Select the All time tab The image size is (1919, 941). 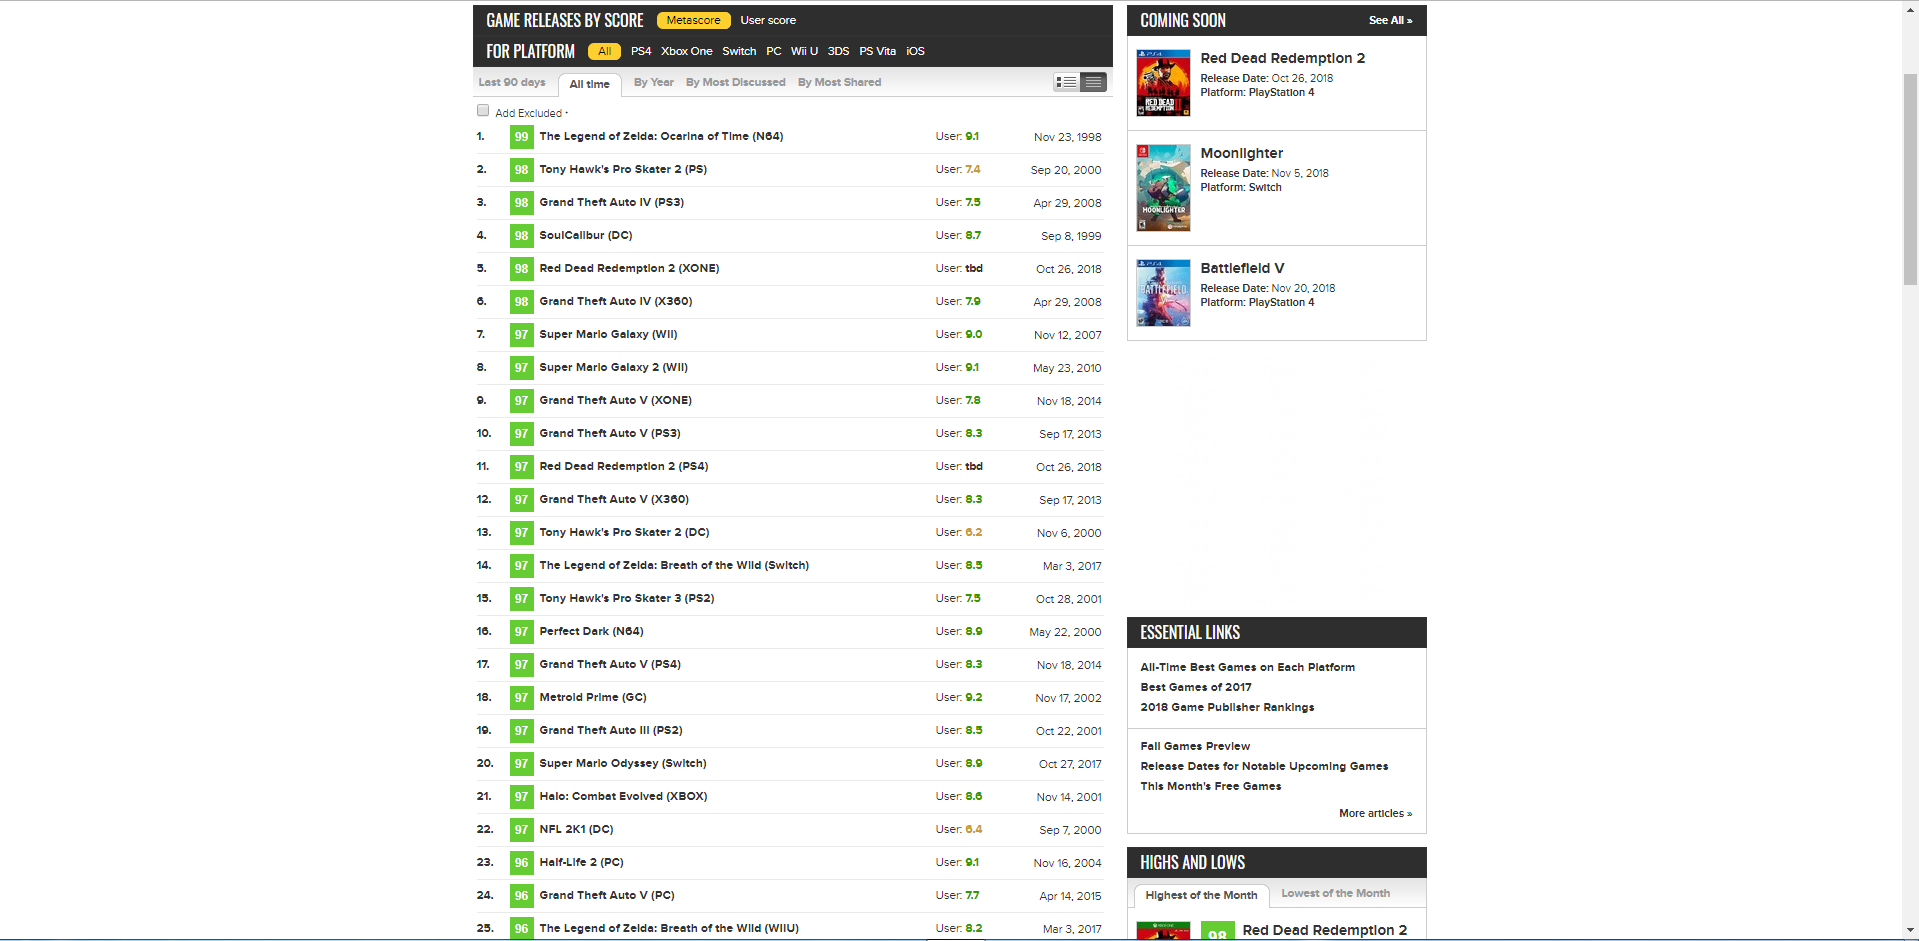[x=589, y=84]
